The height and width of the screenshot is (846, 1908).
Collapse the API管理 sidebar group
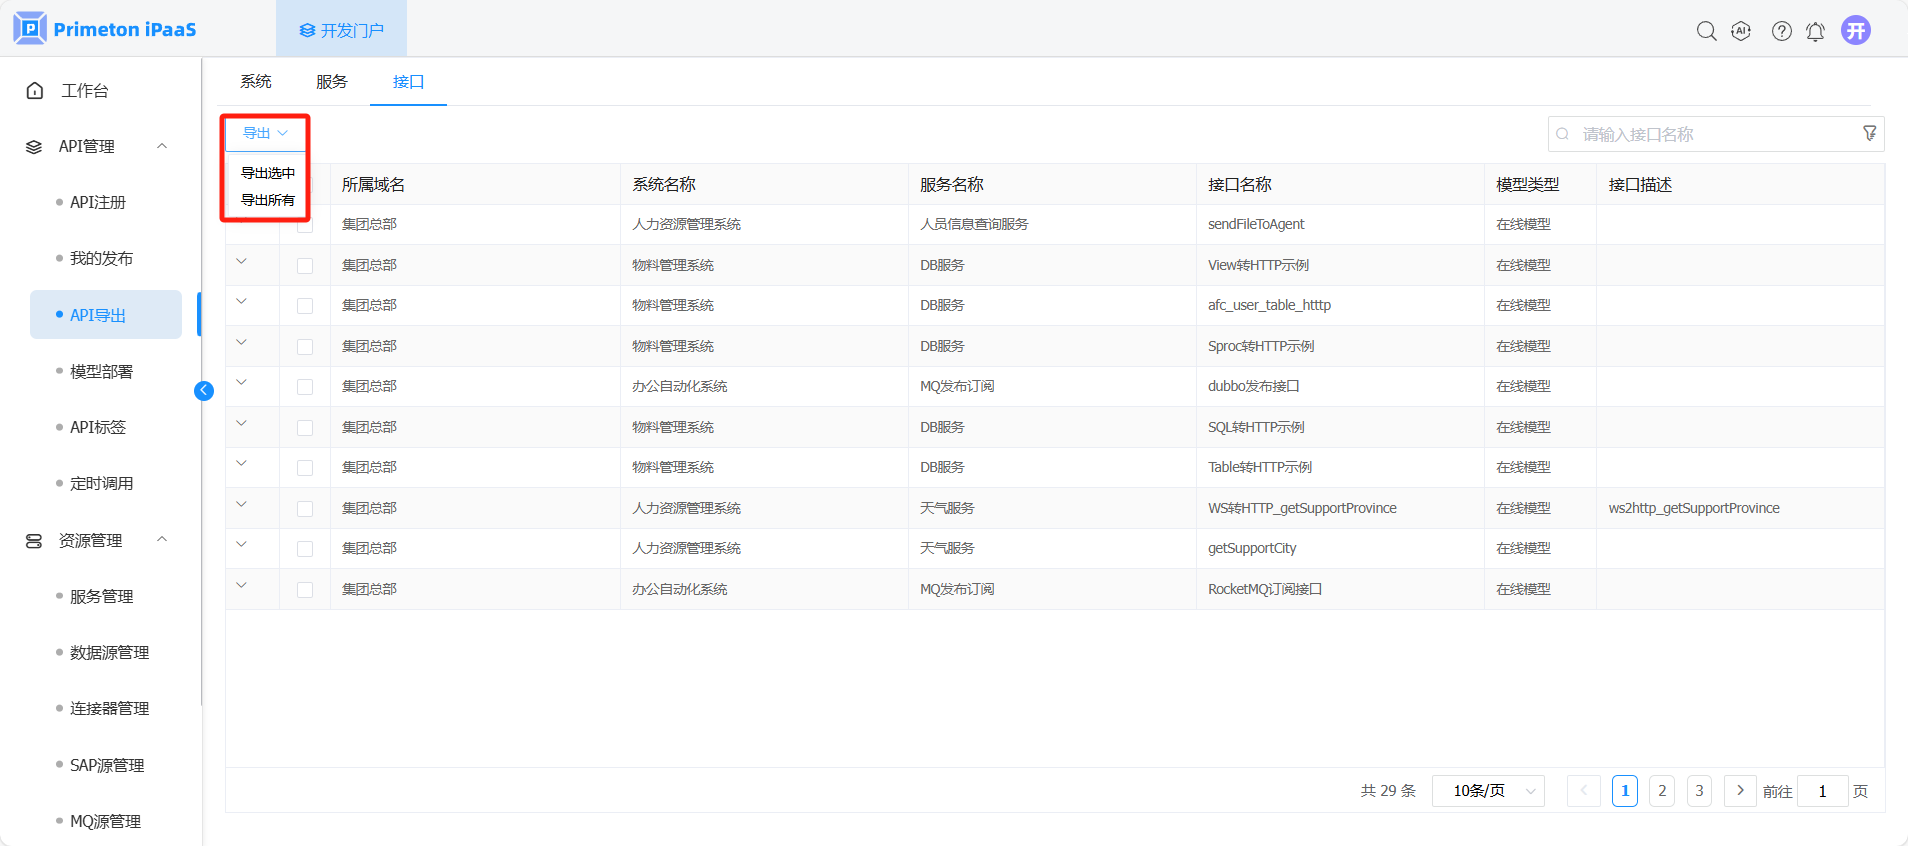coord(162,146)
